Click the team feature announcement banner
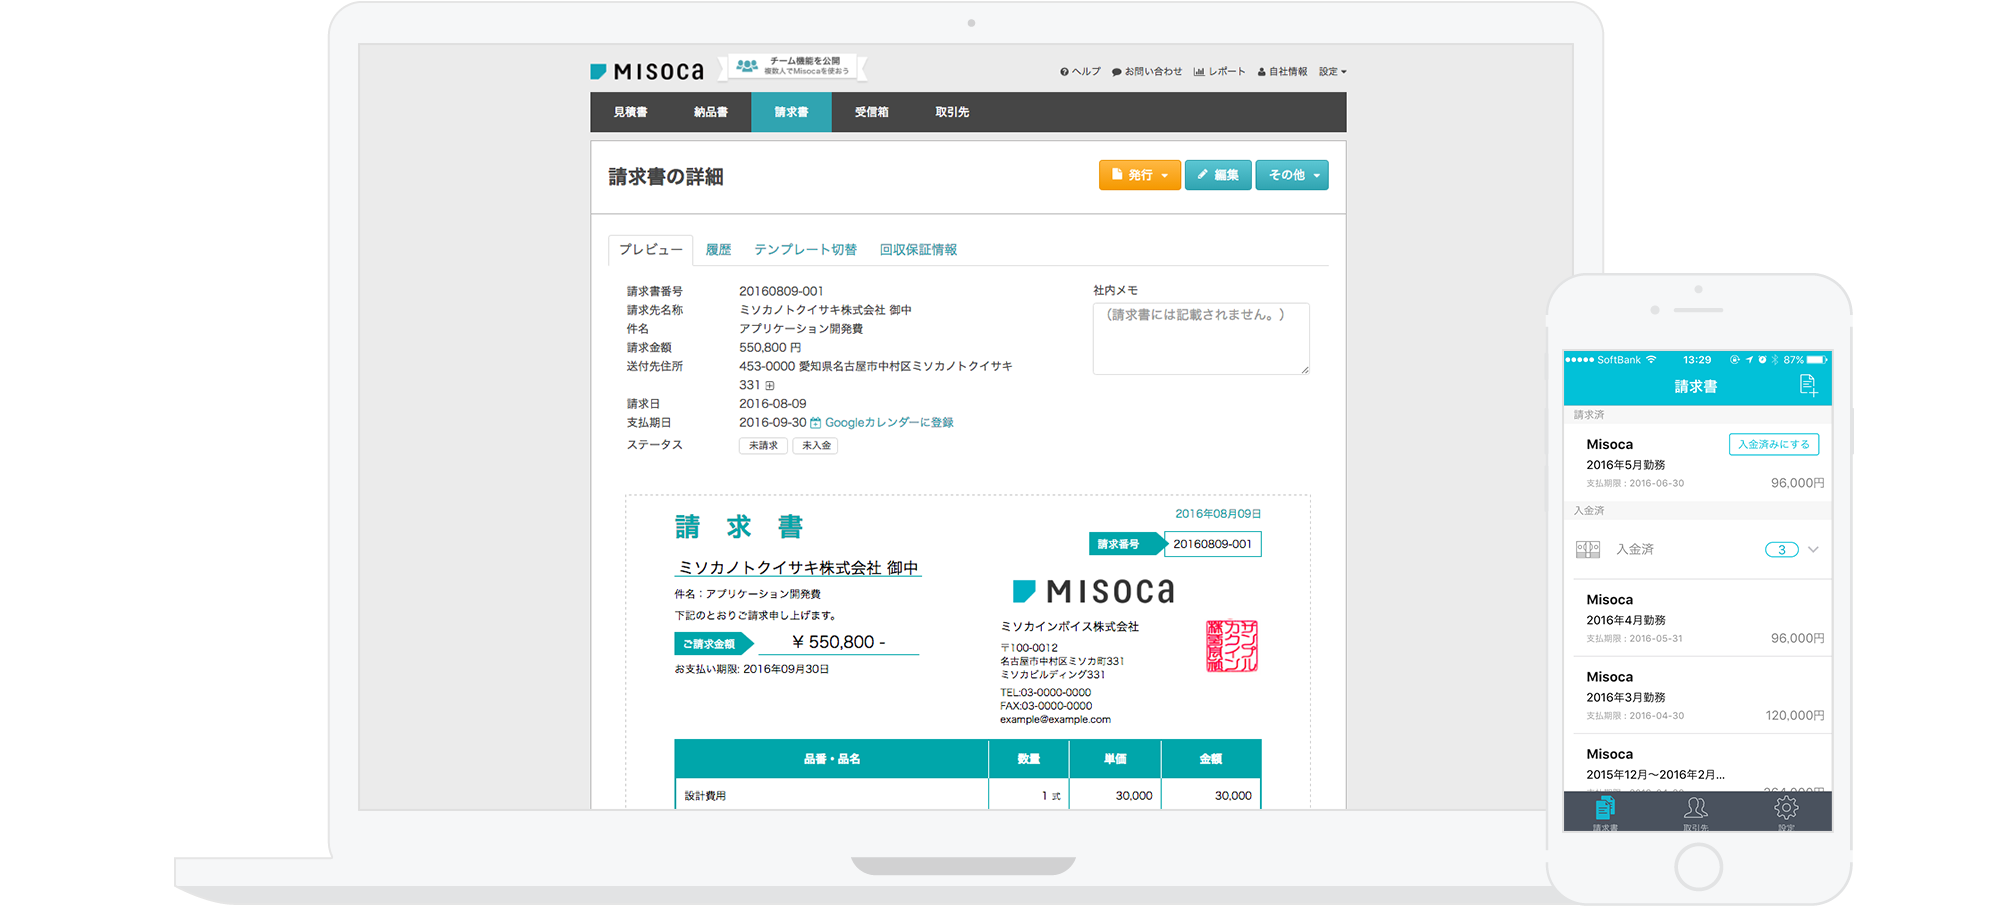This screenshot has height=908, width=2000. tap(796, 66)
